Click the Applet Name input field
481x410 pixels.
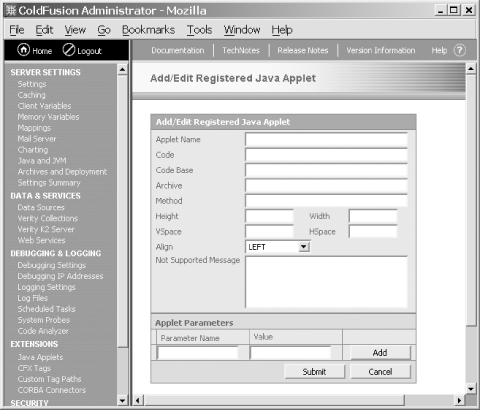(326, 140)
